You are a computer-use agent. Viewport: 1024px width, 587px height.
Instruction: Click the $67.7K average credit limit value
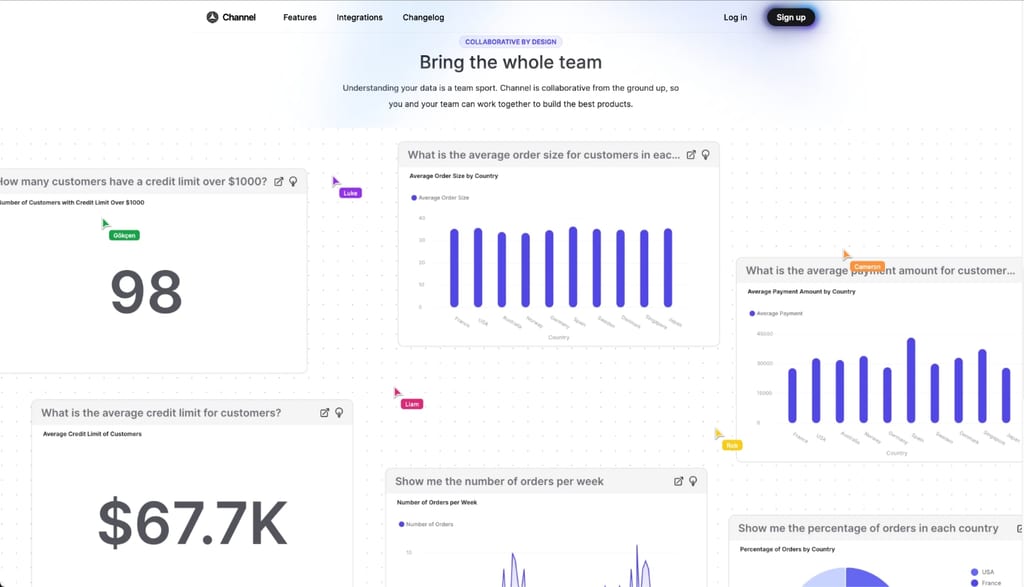(193, 522)
